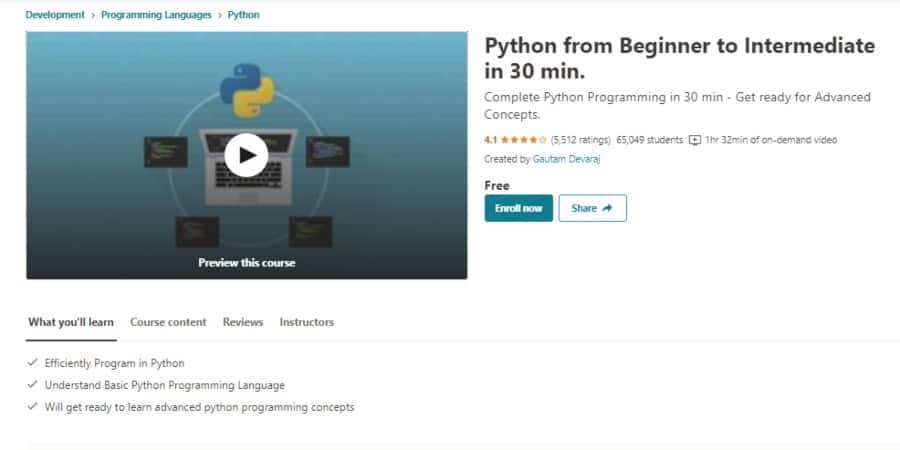
Task: Click the Understand Basic Python Programming Language text
Action: point(165,385)
